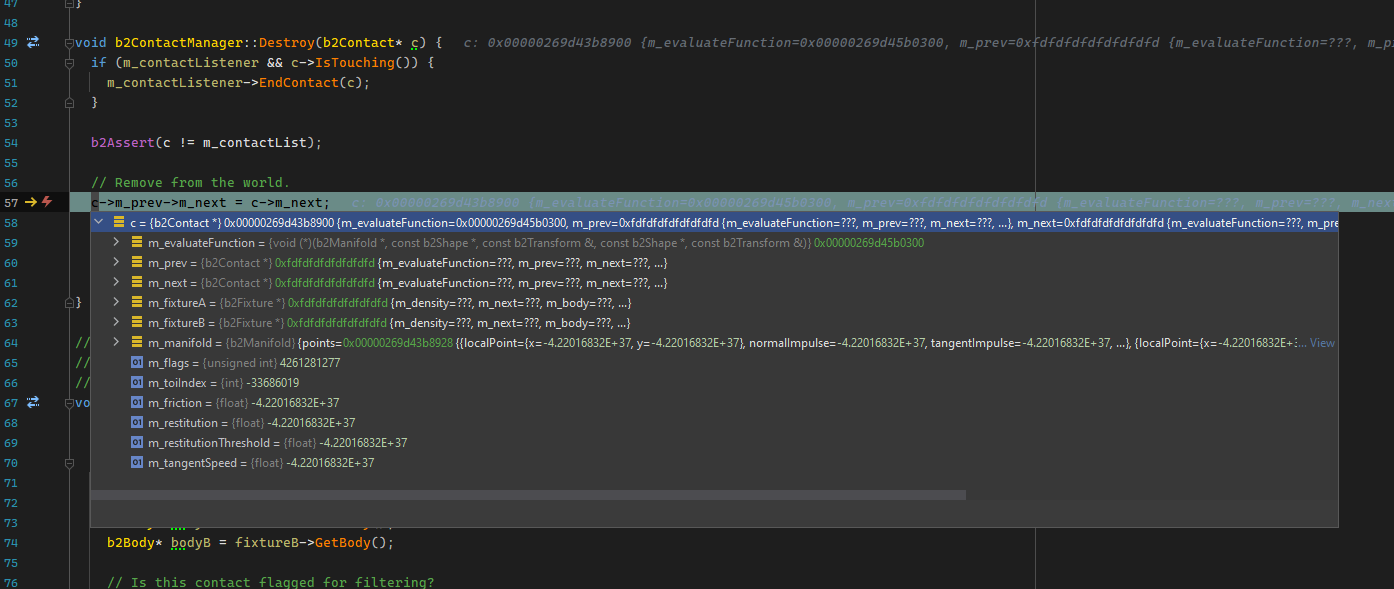This screenshot has height=589, width=1394.
Task: Click the struct icon beside m_fixtureA
Action: point(137,302)
